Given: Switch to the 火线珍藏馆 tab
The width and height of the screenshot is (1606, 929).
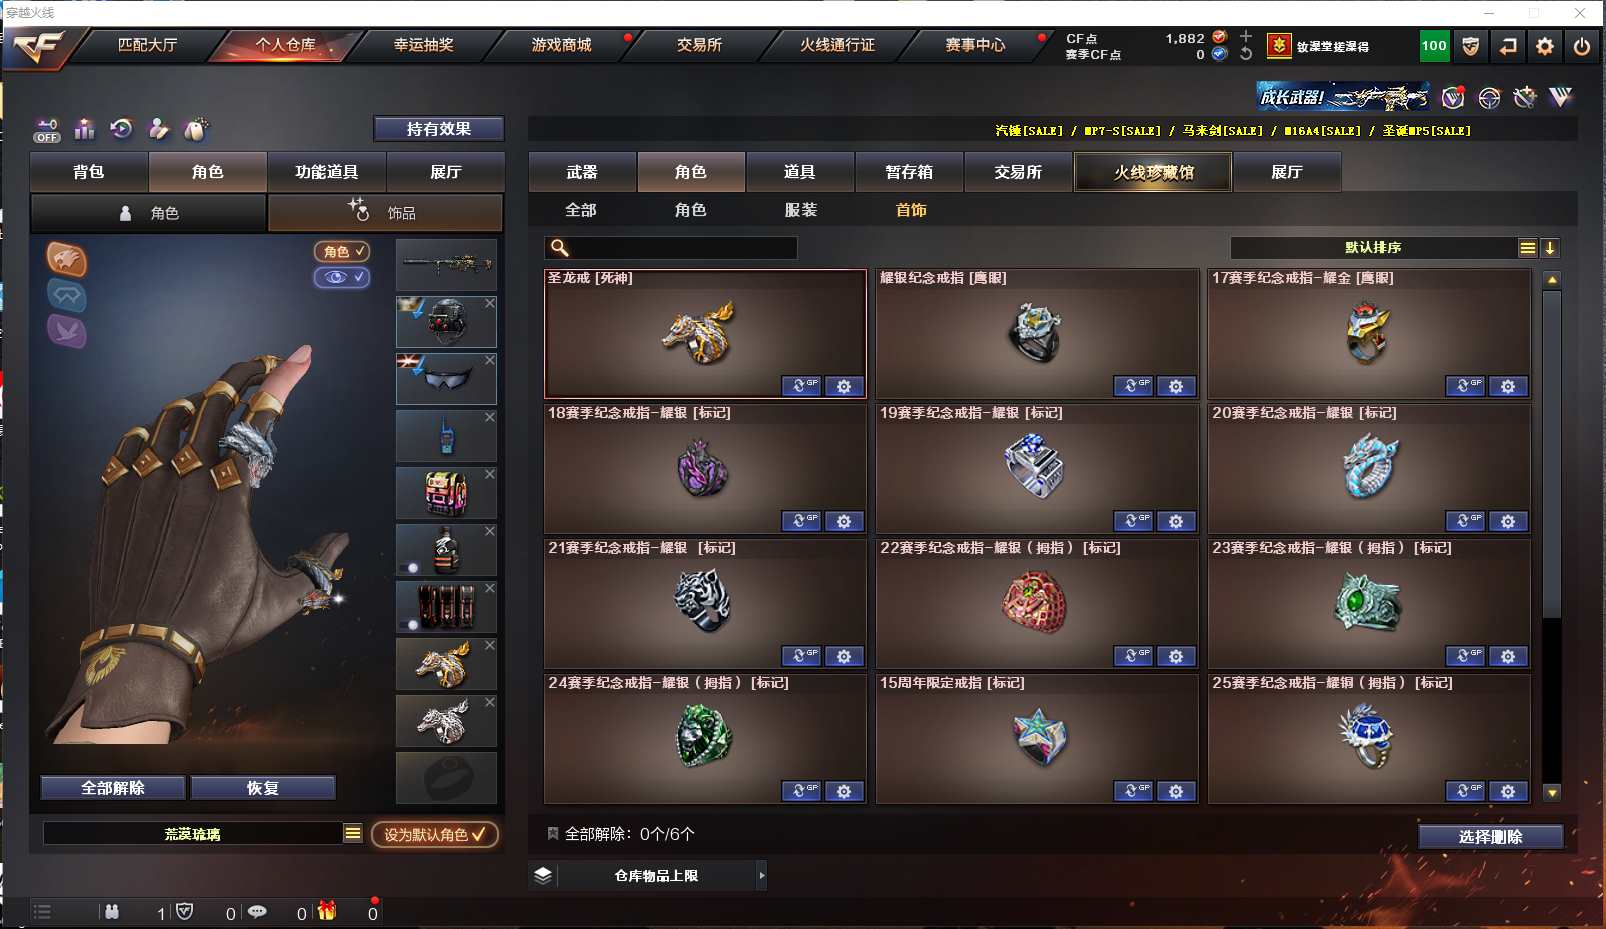Looking at the screenshot, I should click(x=1153, y=172).
